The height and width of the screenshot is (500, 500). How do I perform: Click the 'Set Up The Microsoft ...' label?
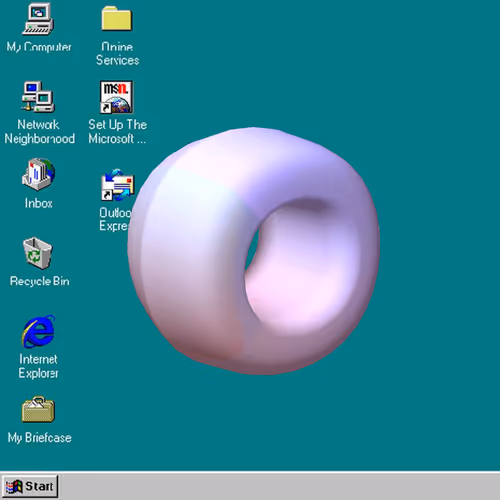click(x=117, y=131)
